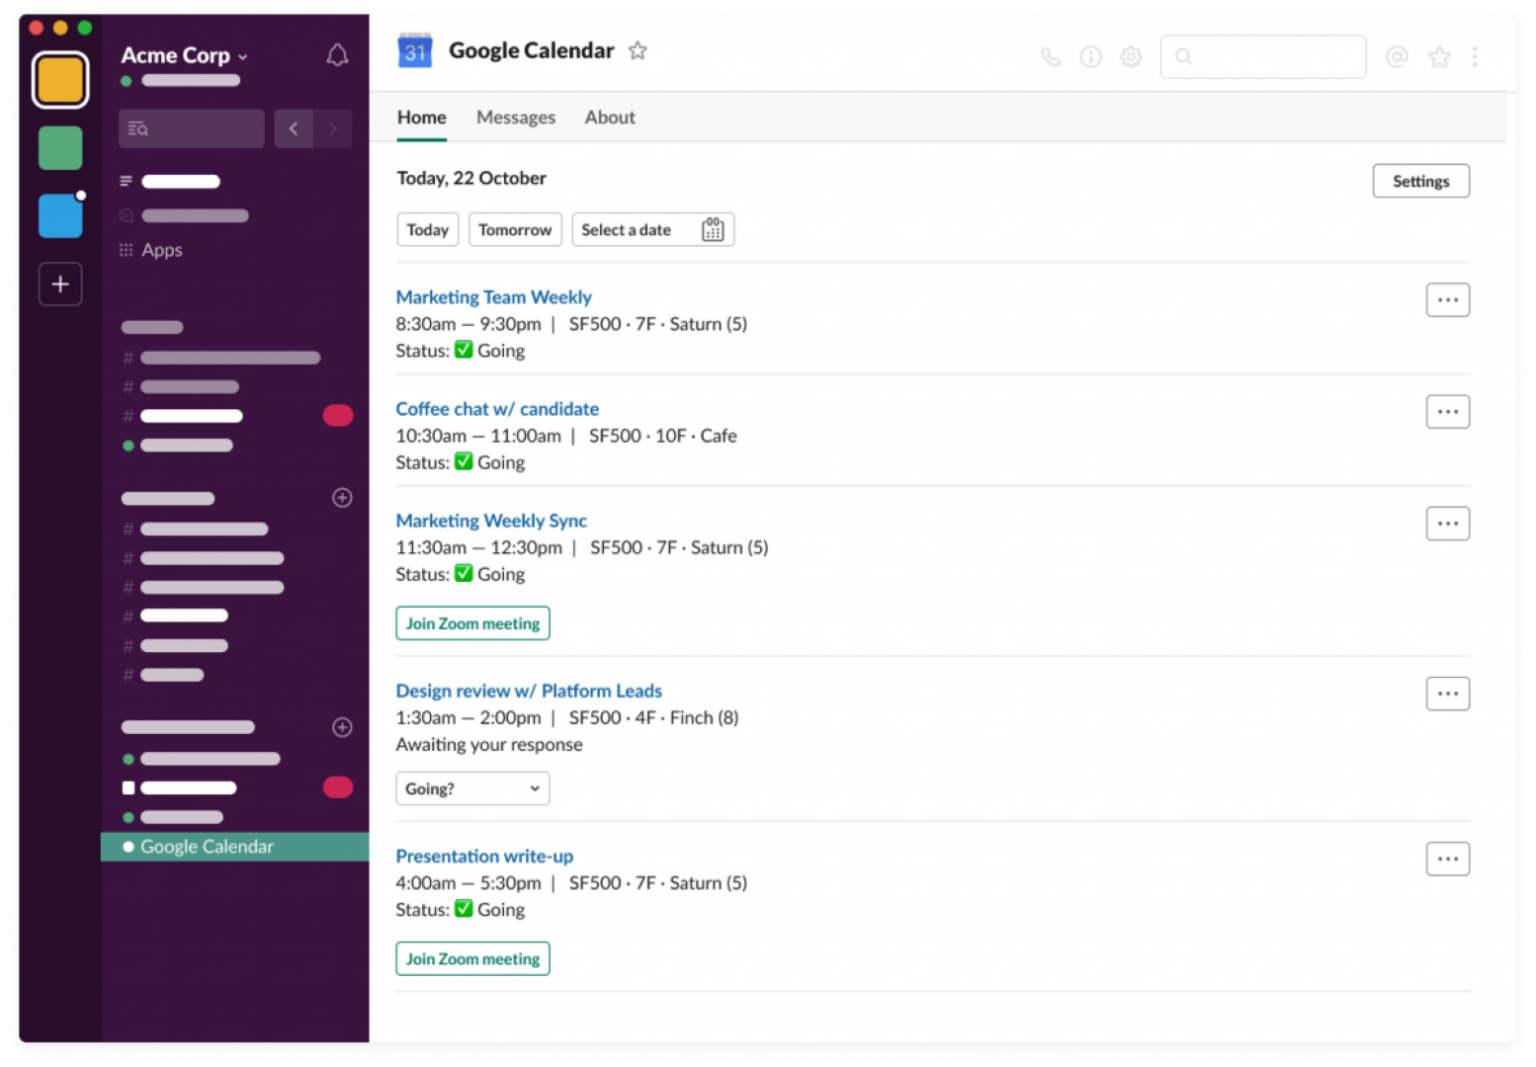Switch to the About tab

(x=610, y=117)
